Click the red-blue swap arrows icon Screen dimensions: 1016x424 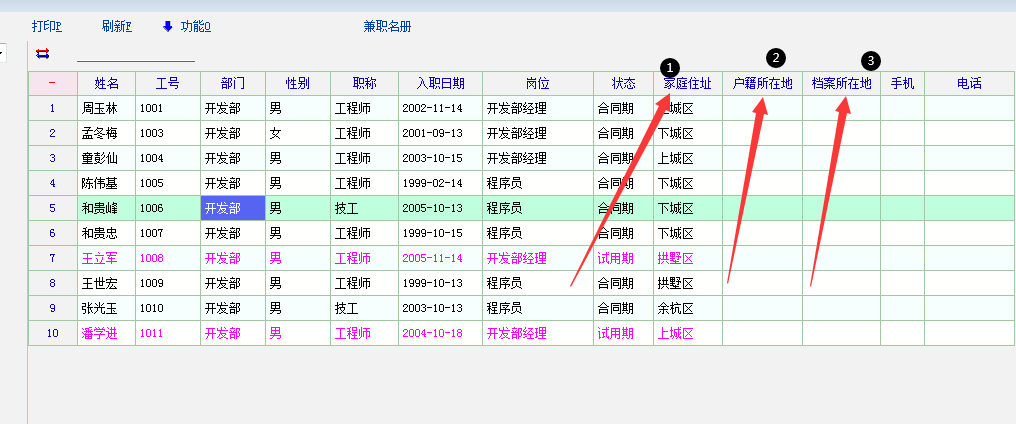coord(42,53)
